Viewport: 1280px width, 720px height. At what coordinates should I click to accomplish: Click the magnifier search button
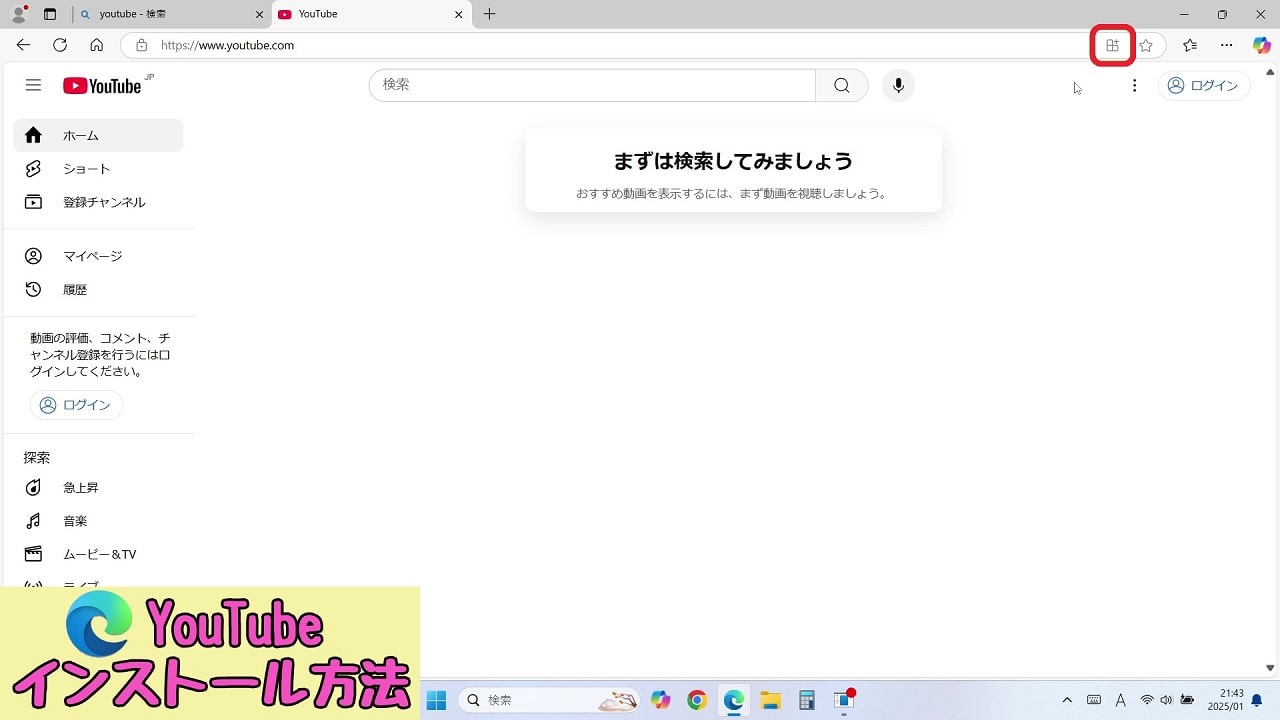click(842, 85)
